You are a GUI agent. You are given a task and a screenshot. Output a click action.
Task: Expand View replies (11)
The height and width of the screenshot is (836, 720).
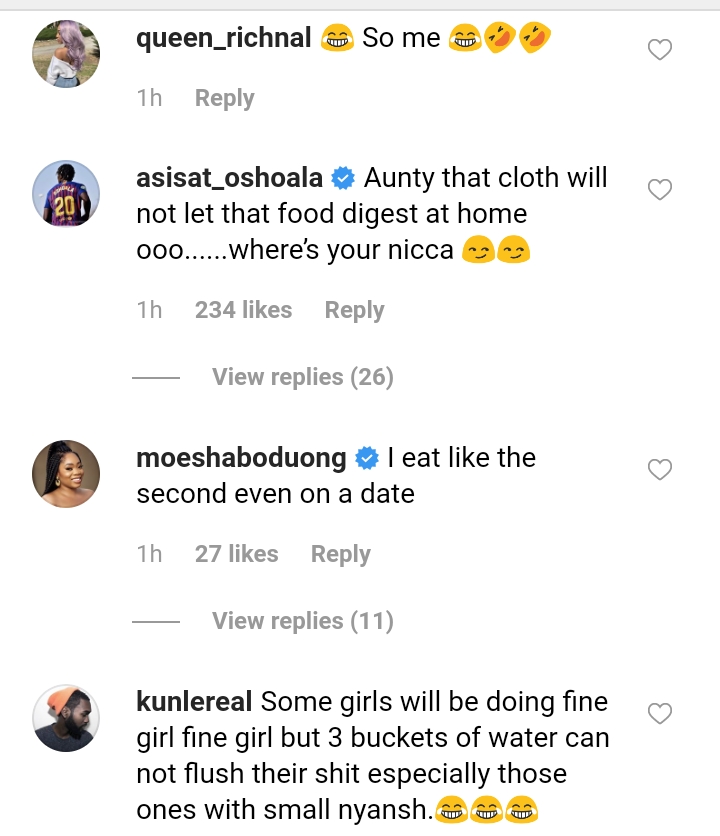[x=302, y=621]
